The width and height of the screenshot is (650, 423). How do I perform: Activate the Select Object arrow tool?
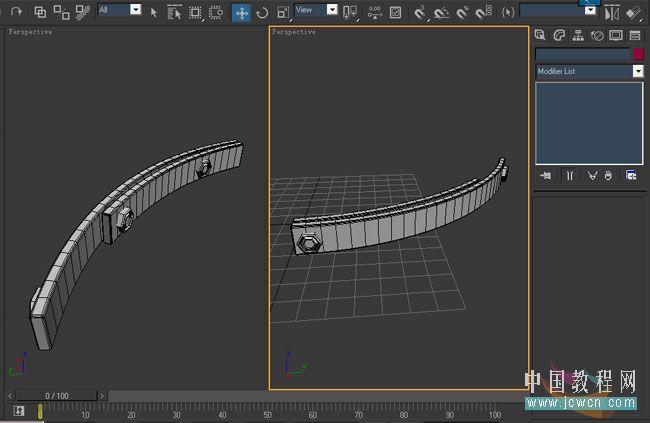point(154,12)
